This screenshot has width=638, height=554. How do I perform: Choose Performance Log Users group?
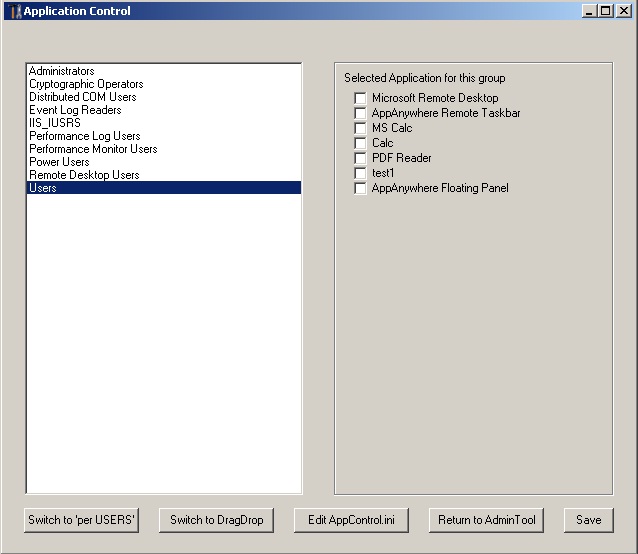click(x=85, y=136)
